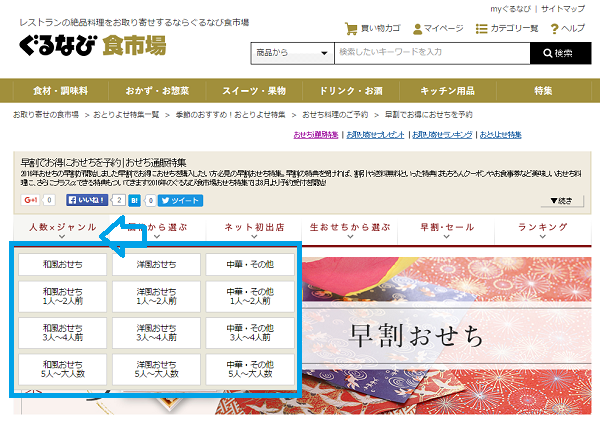
Task: Select 中華・その他 category
Action: point(250,264)
